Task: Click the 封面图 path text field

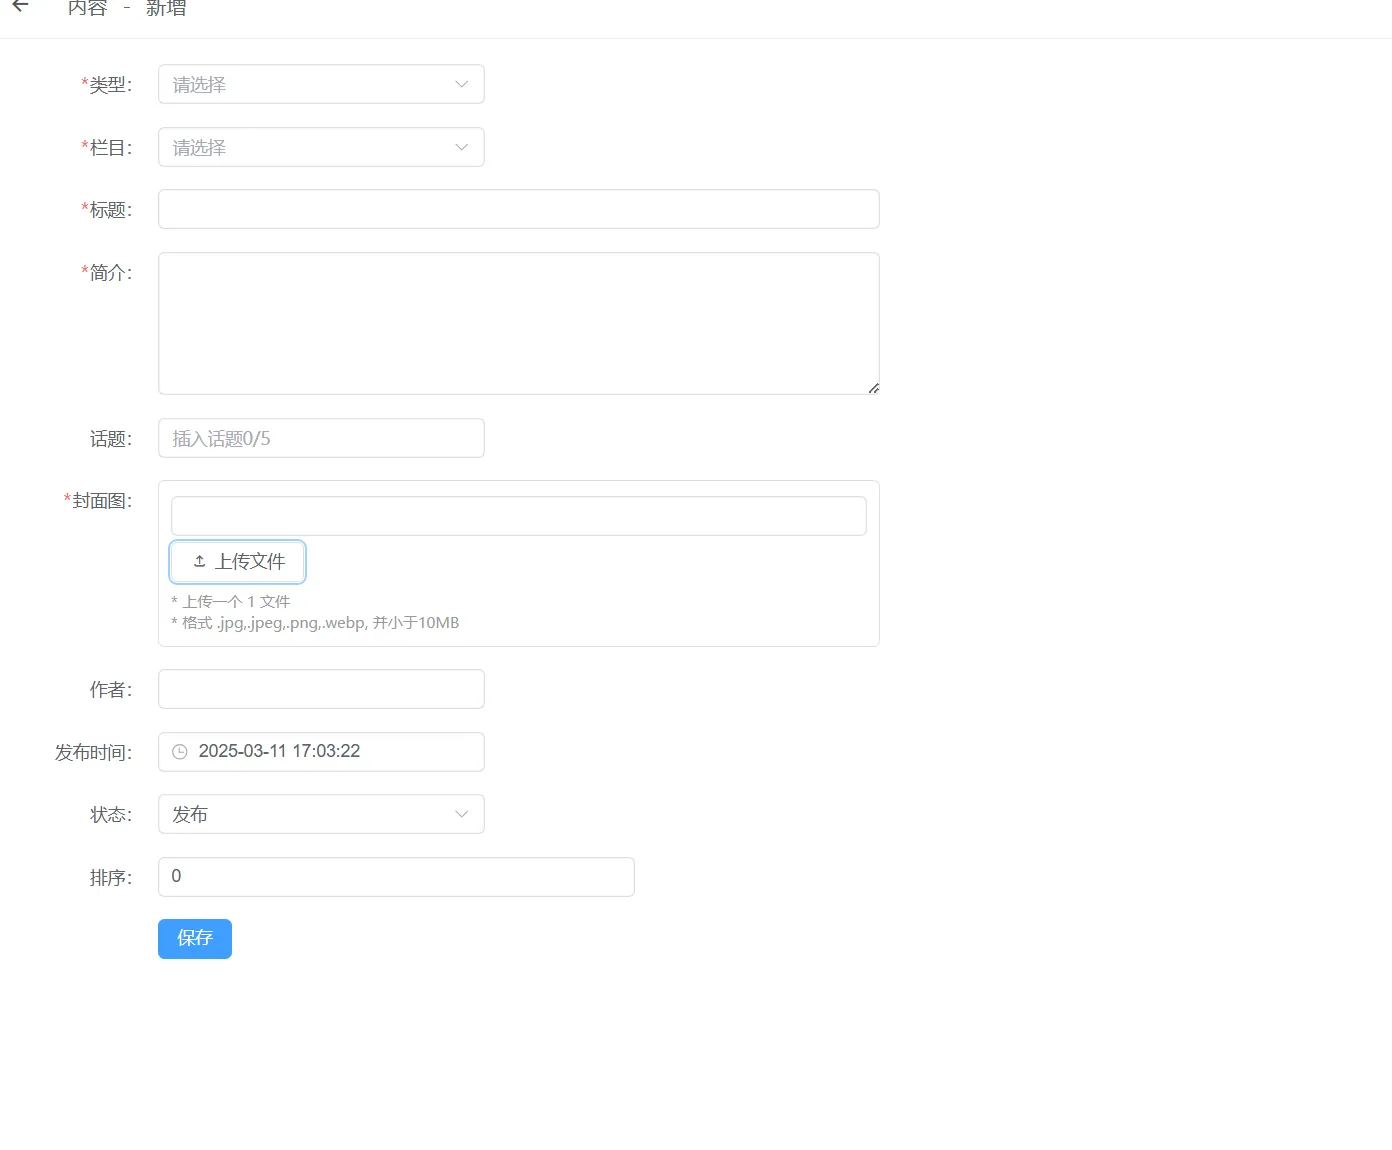Action: pos(518,516)
